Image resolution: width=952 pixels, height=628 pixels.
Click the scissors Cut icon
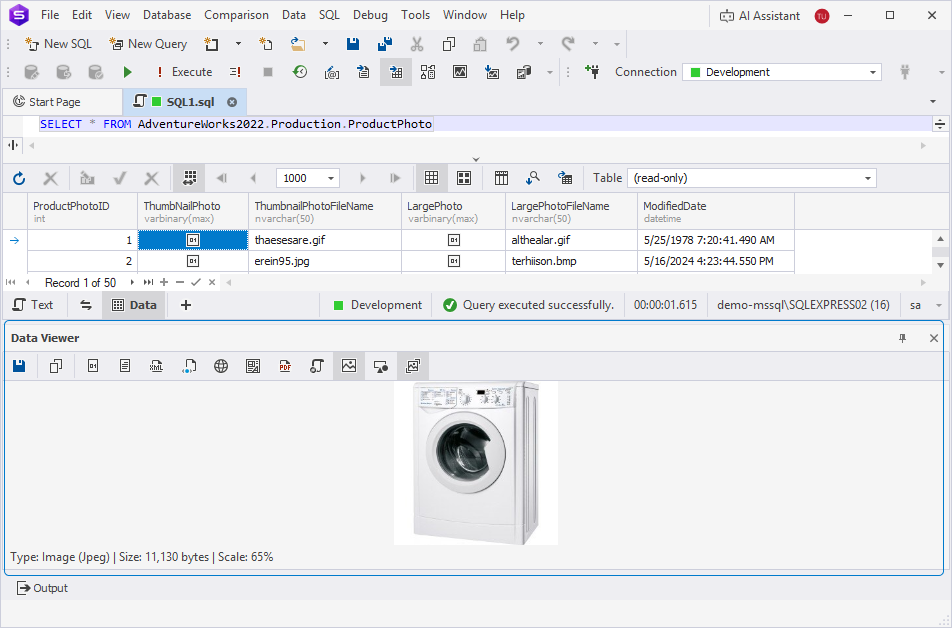tap(417, 44)
